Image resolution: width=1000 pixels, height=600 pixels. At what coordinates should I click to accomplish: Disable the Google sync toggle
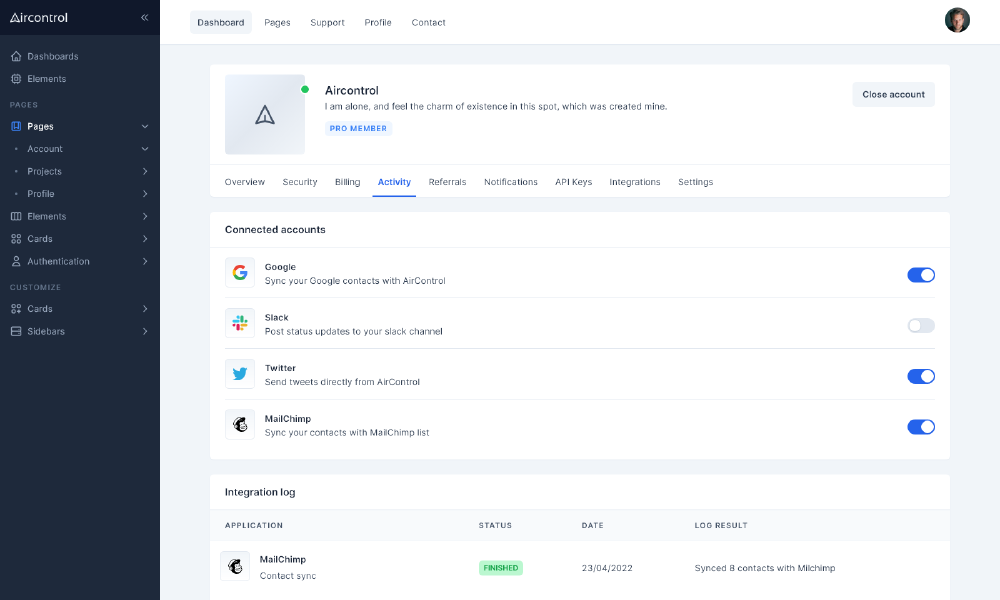pos(920,274)
